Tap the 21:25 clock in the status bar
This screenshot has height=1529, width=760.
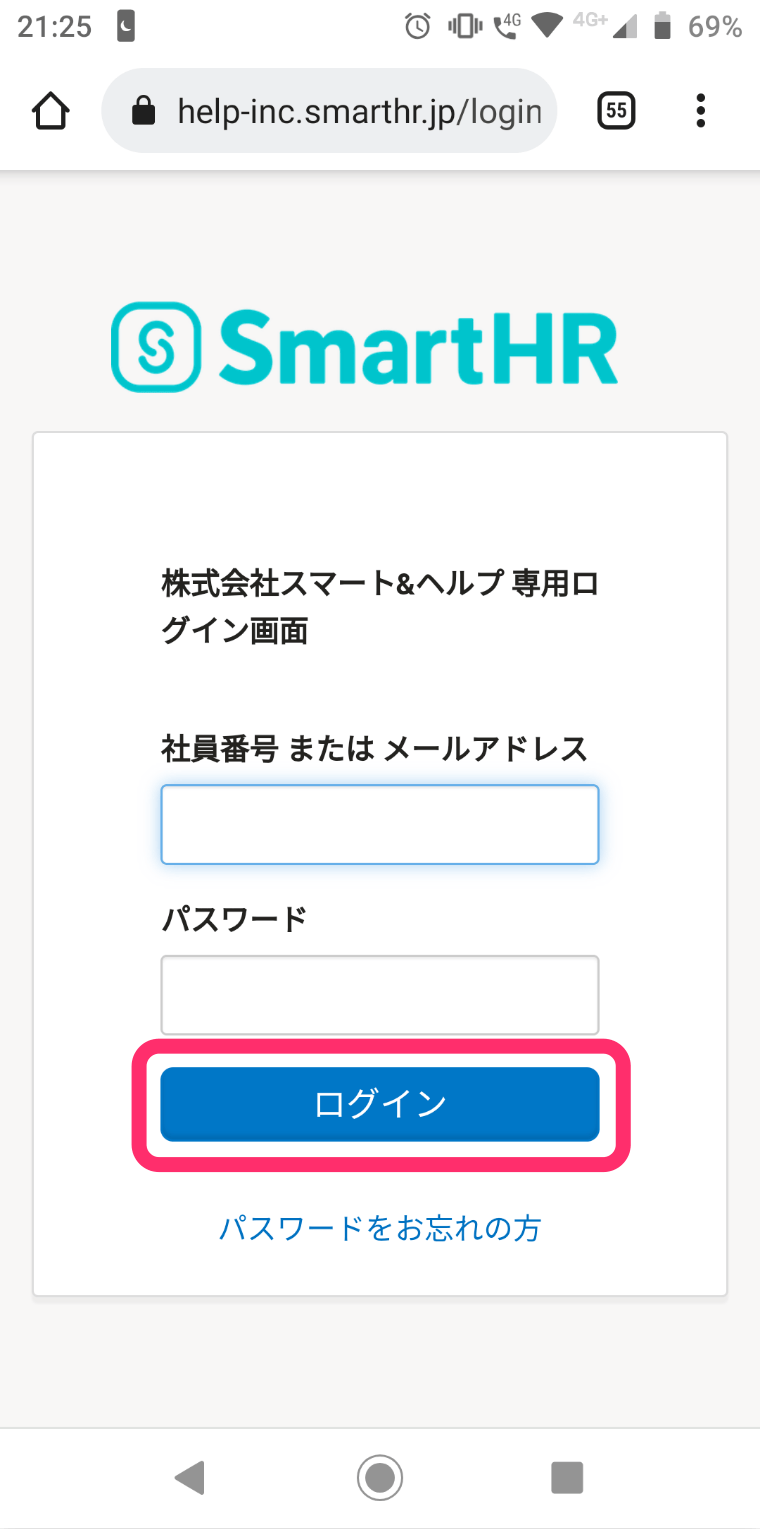tap(55, 27)
